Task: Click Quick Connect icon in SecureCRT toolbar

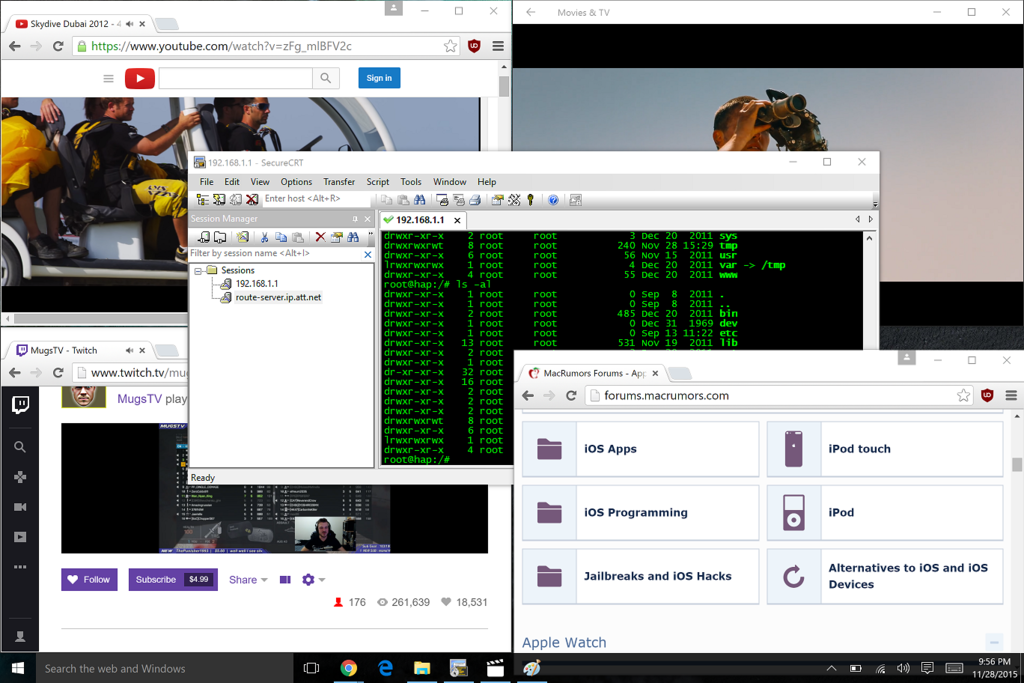Action: coord(219,200)
